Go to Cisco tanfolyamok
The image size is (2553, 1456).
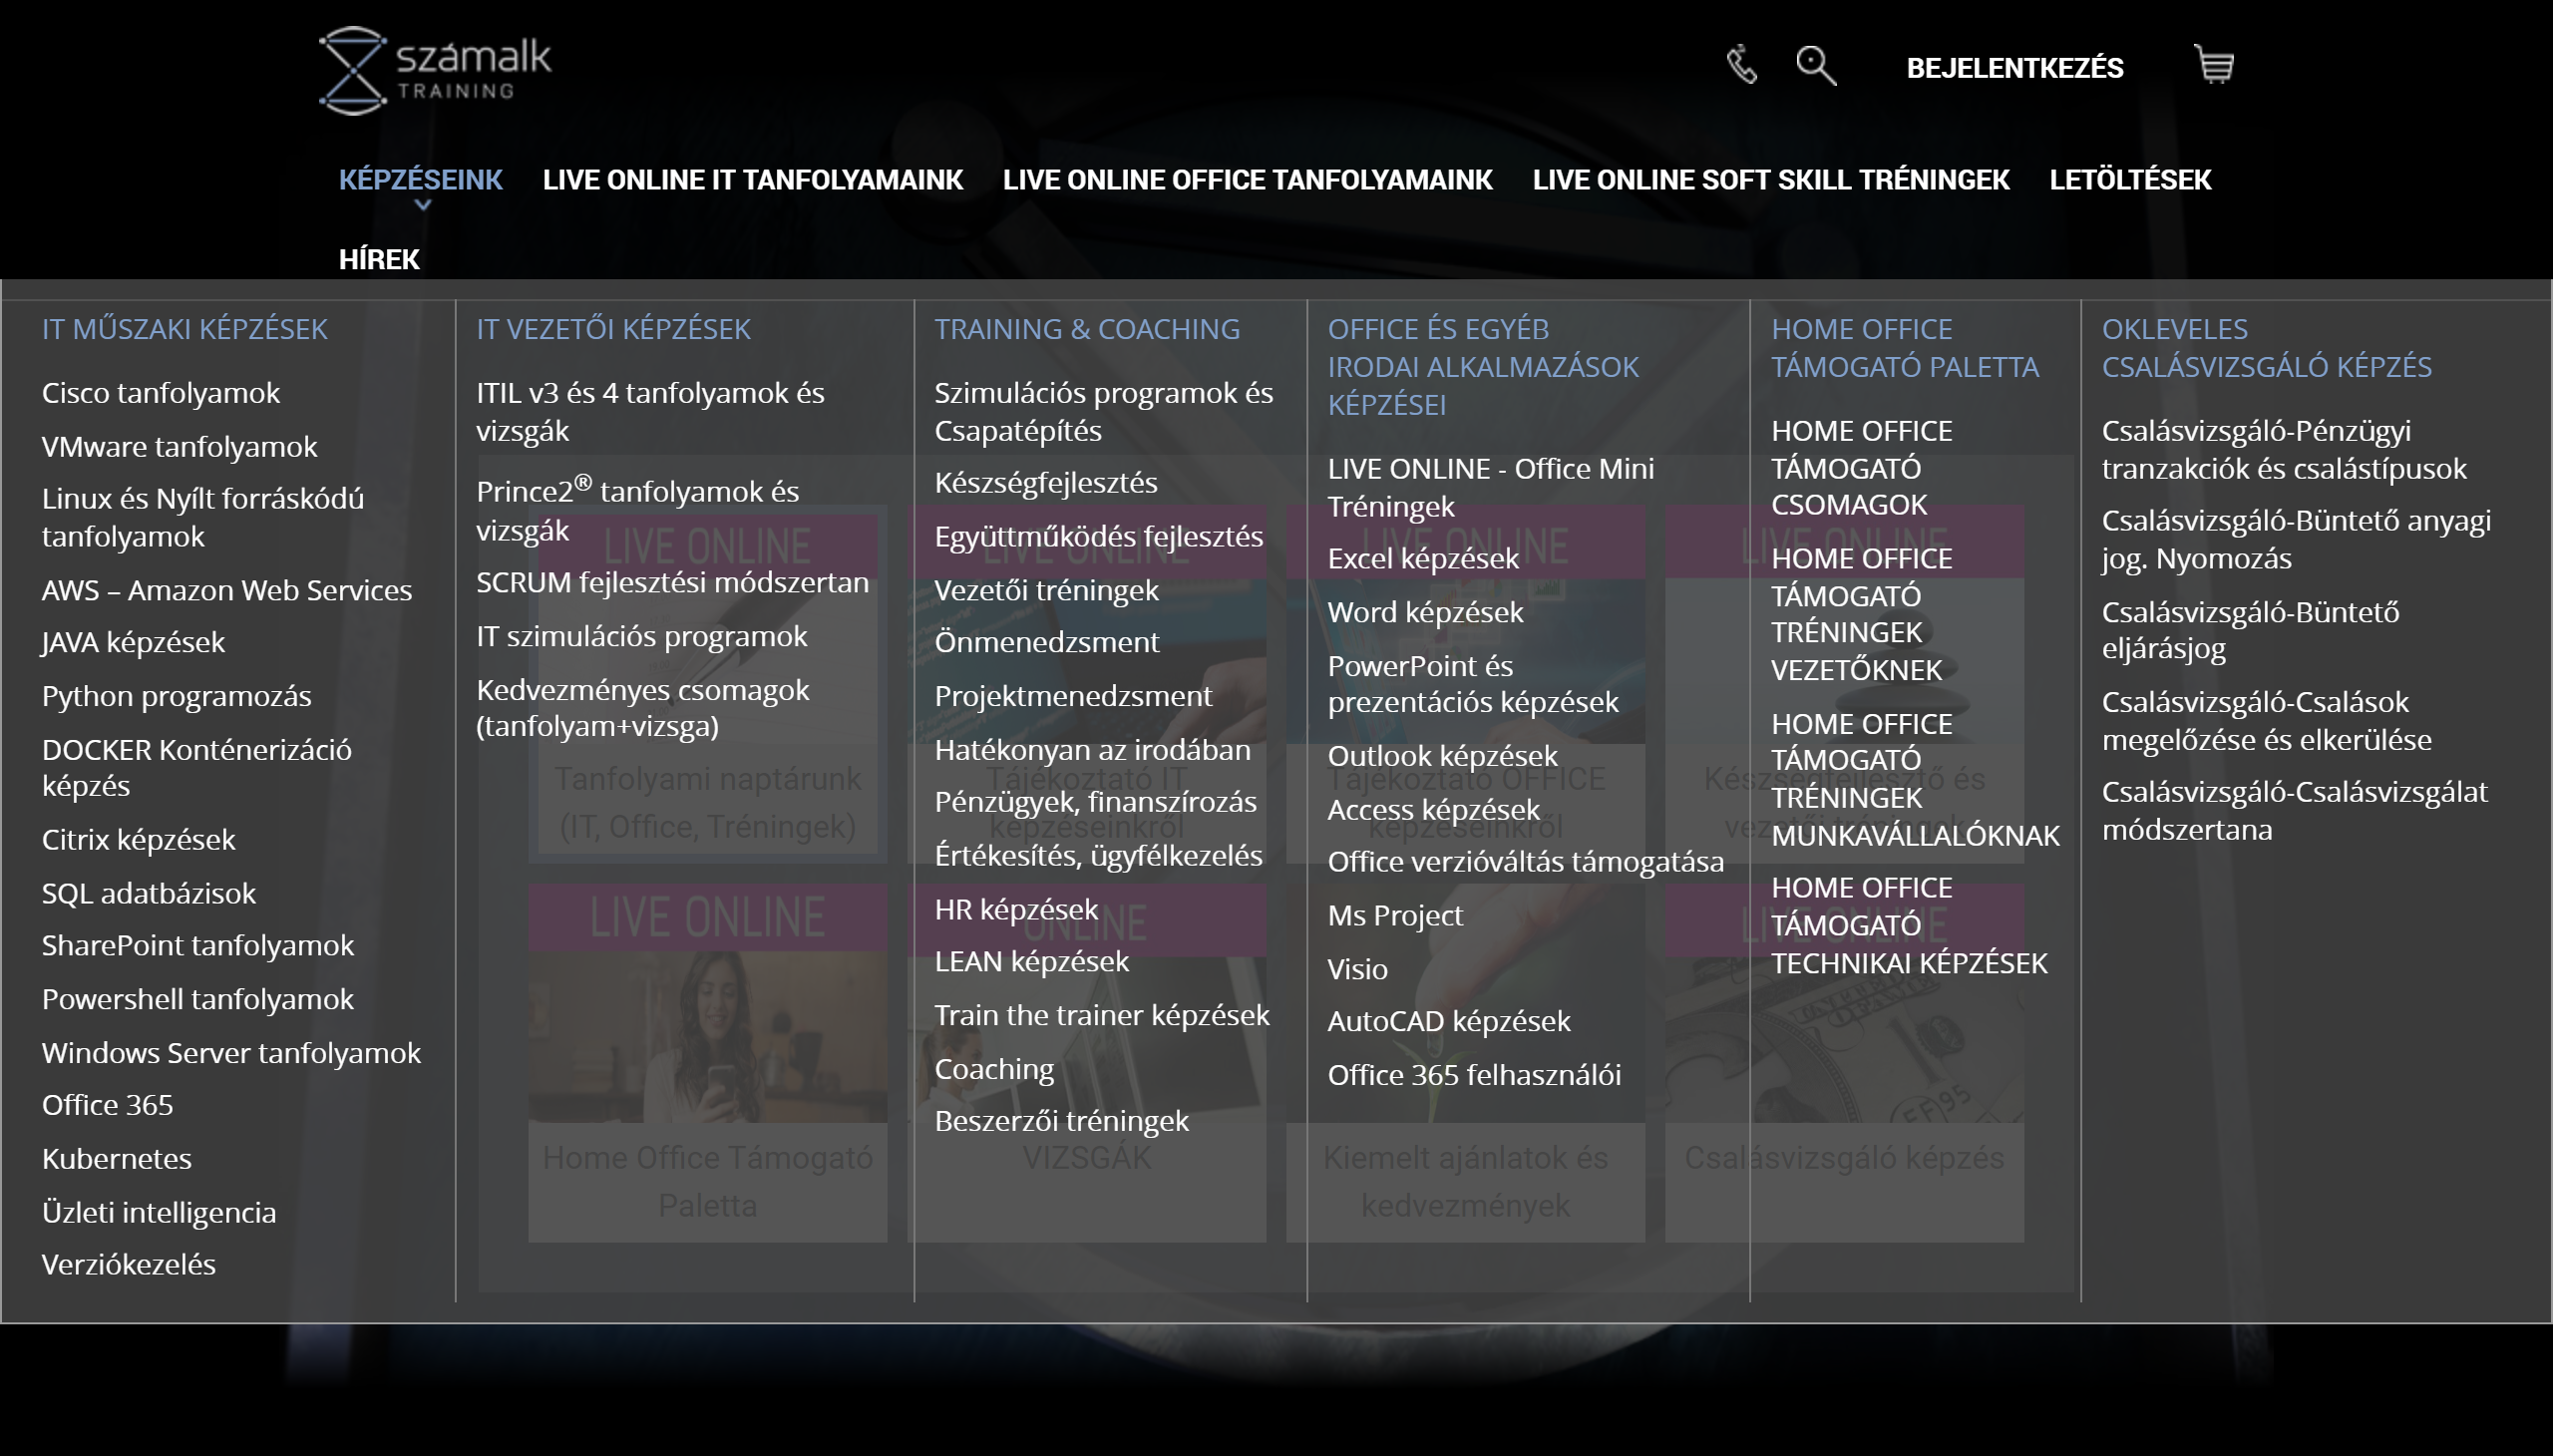[x=161, y=393]
